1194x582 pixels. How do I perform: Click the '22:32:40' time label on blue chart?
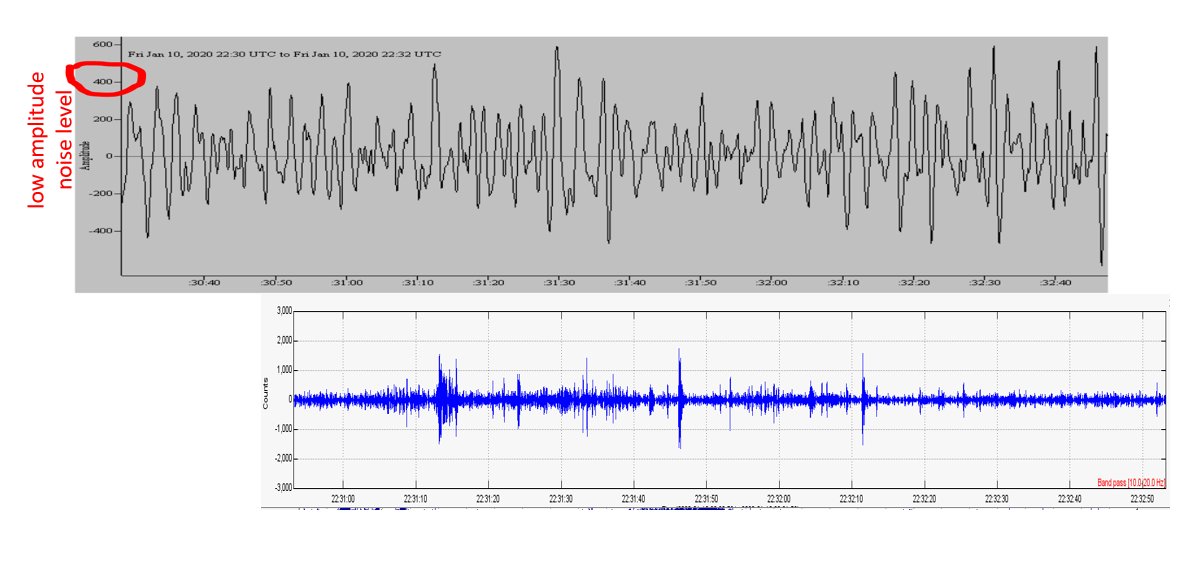pos(1070,499)
